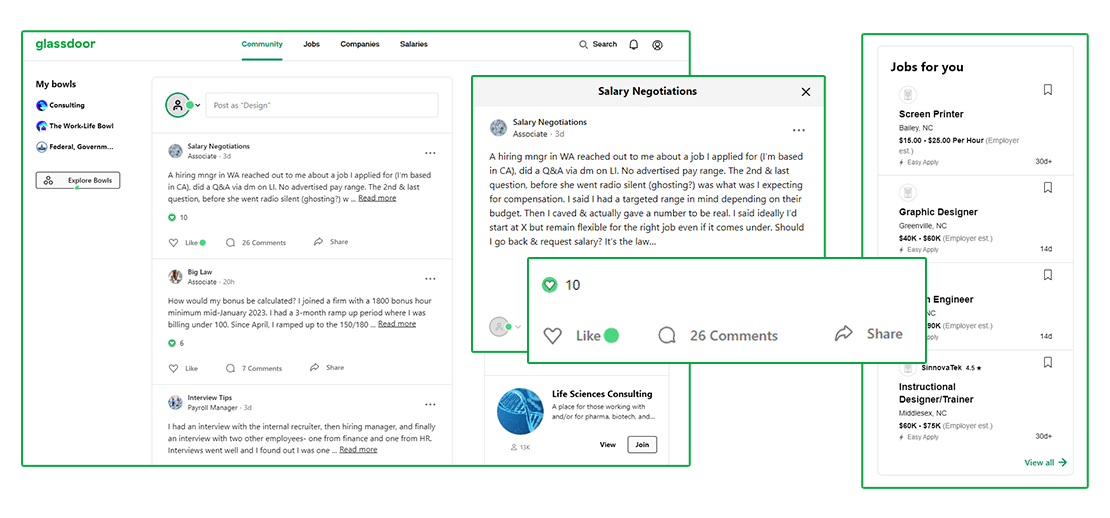Open the Consulting bowl
Screen dimensions: 1110x518
point(60,105)
